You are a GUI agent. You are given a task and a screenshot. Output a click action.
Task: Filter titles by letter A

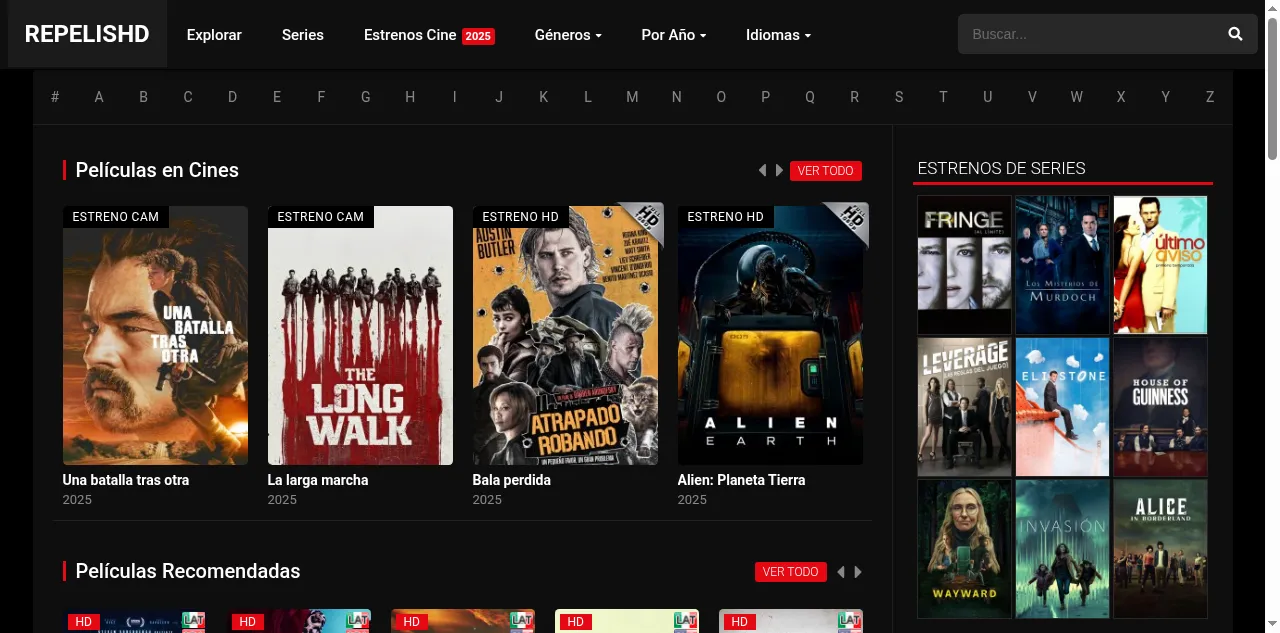[x=99, y=97]
